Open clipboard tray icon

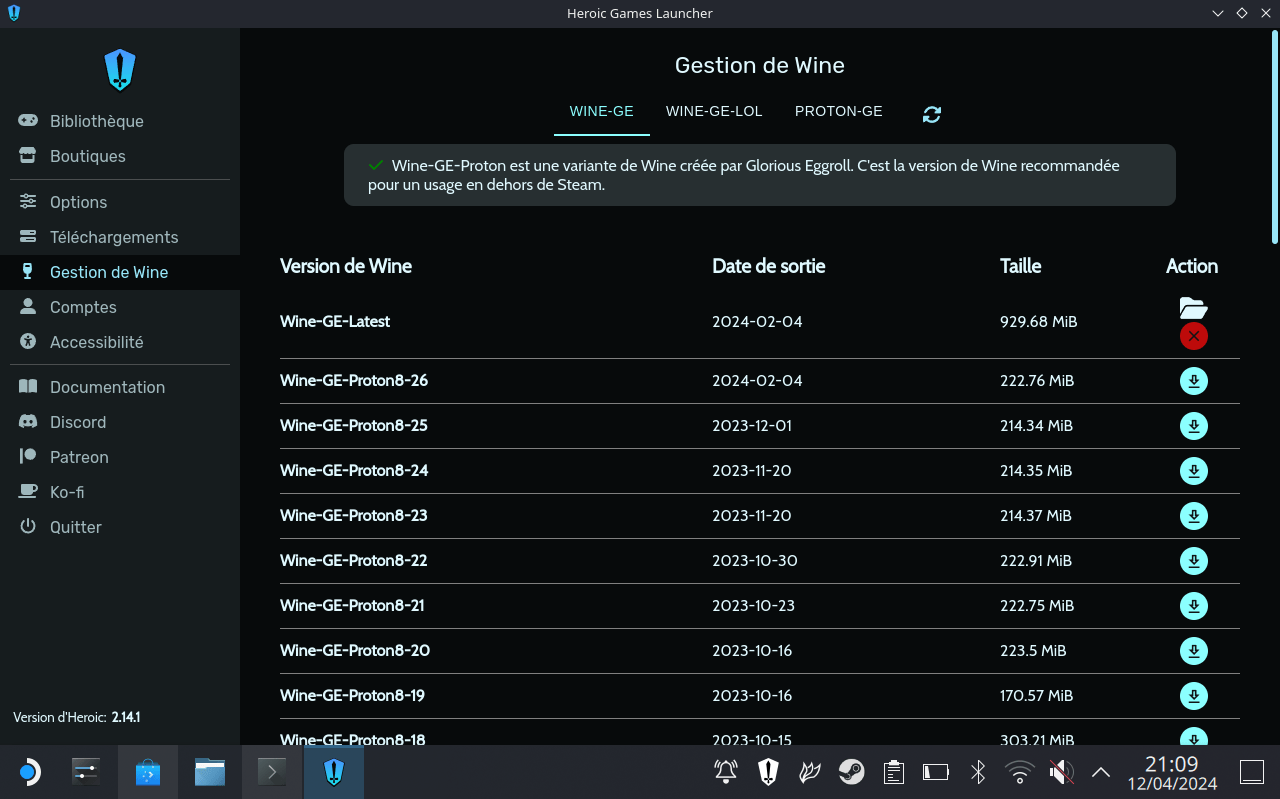[x=894, y=772]
